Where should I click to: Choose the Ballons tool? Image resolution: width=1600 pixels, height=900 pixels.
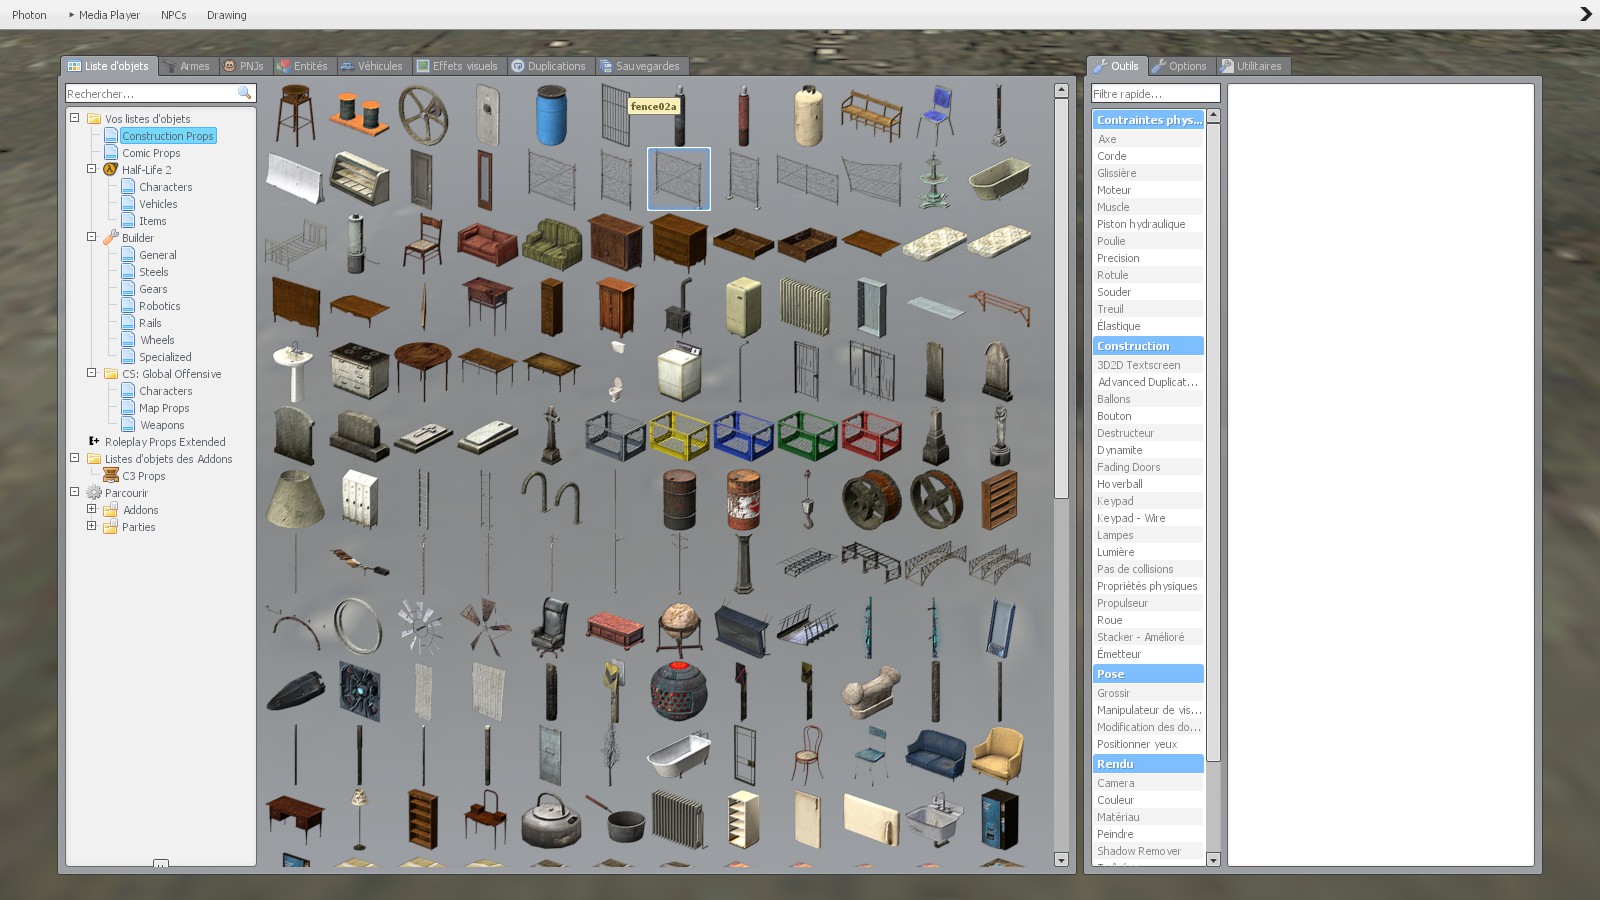coord(1148,399)
